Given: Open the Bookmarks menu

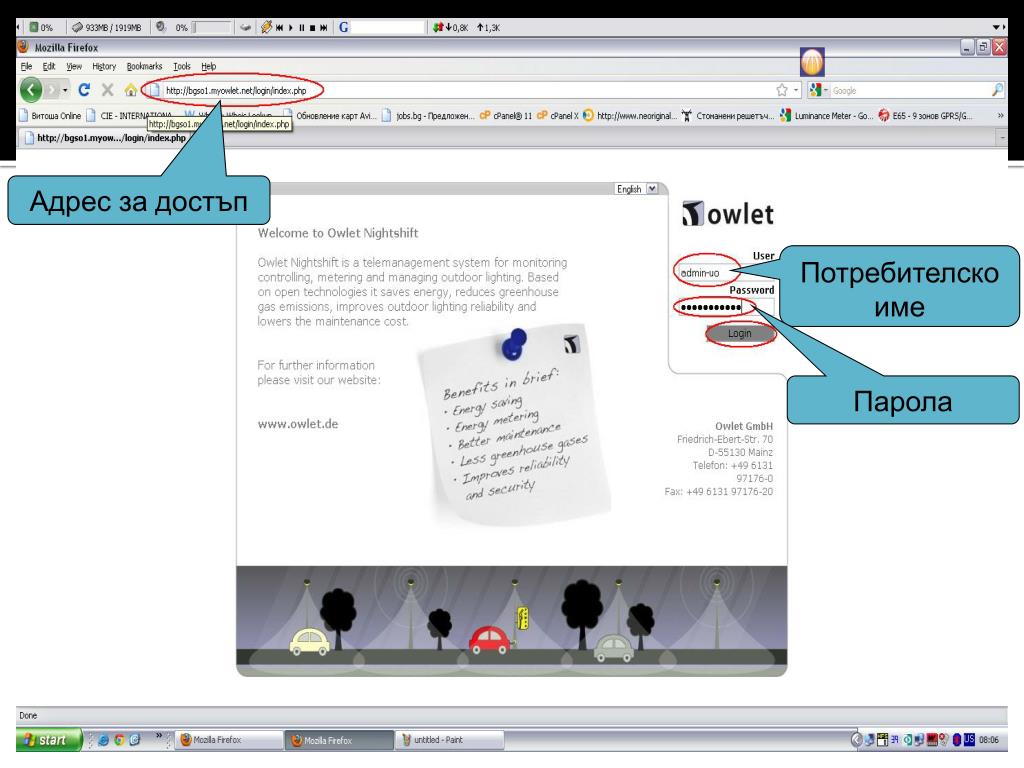Looking at the screenshot, I should [x=144, y=66].
